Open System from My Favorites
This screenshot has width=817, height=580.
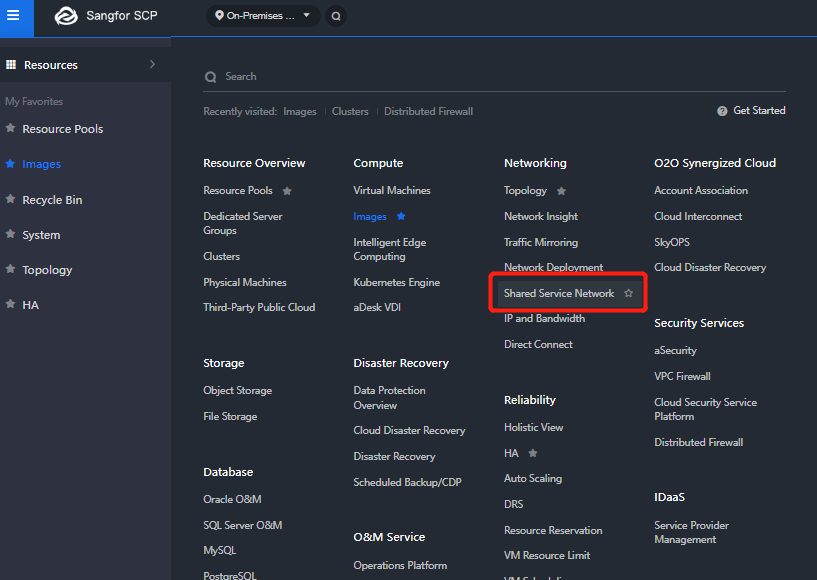pyautogui.click(x=41, y=235)
